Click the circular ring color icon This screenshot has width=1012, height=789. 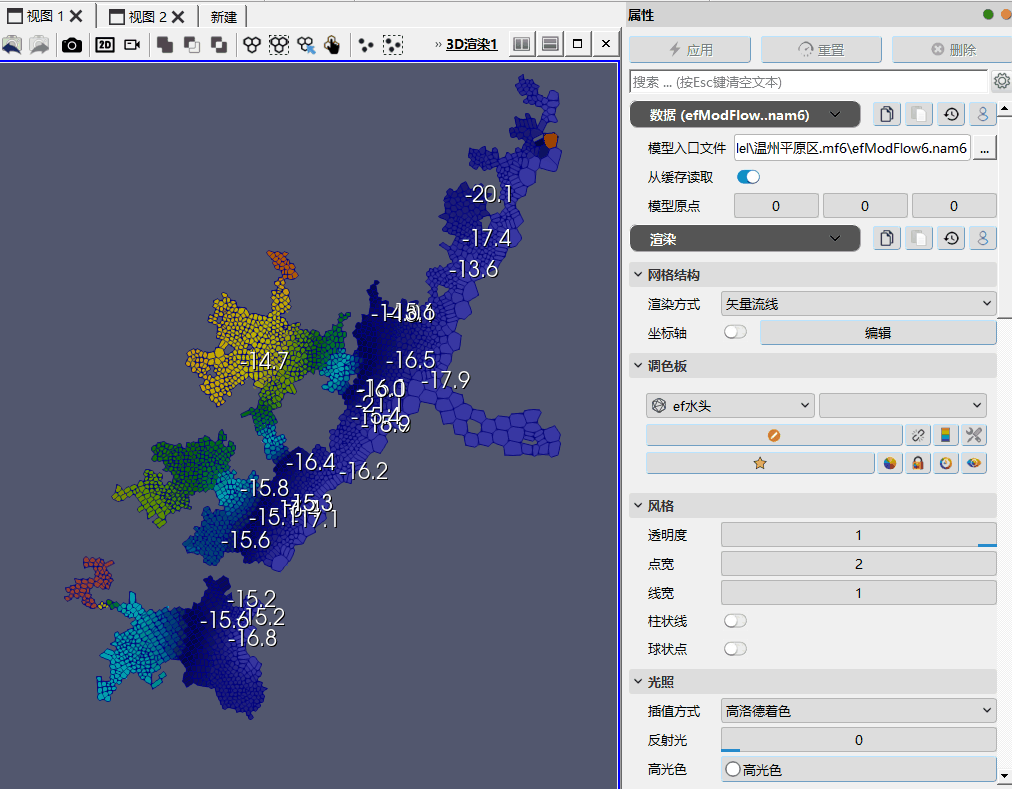click(946, 463)
